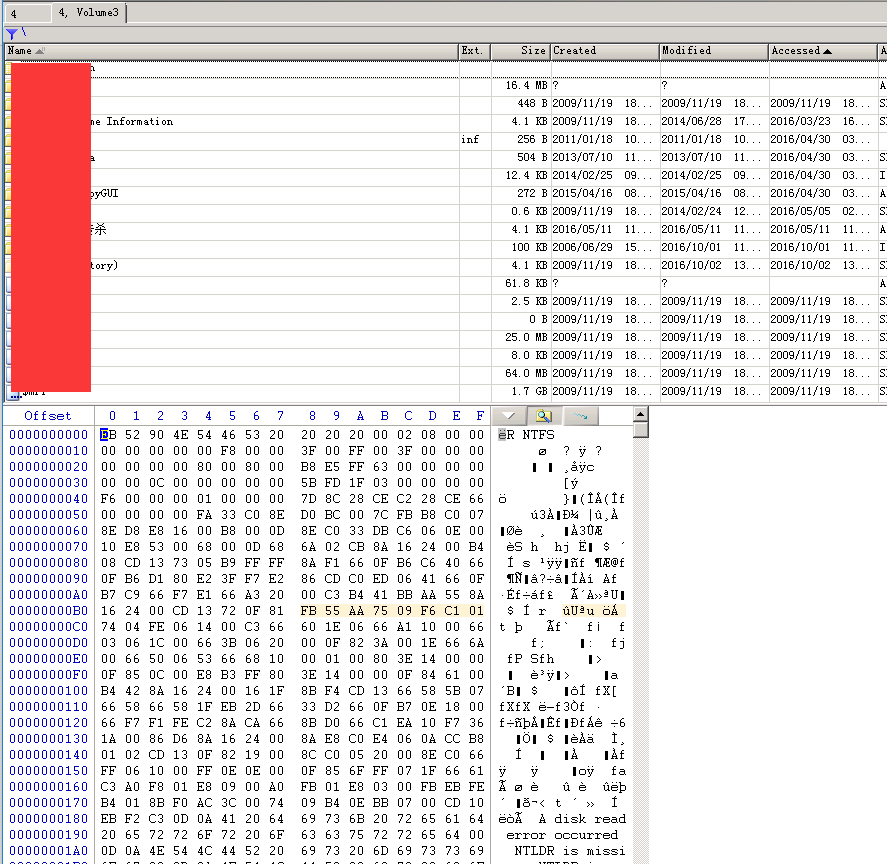The height and width of the screenshot is (864, 887).
Task: Click accessed date 2016/10/01 cell
Action: tap(823, 247)
